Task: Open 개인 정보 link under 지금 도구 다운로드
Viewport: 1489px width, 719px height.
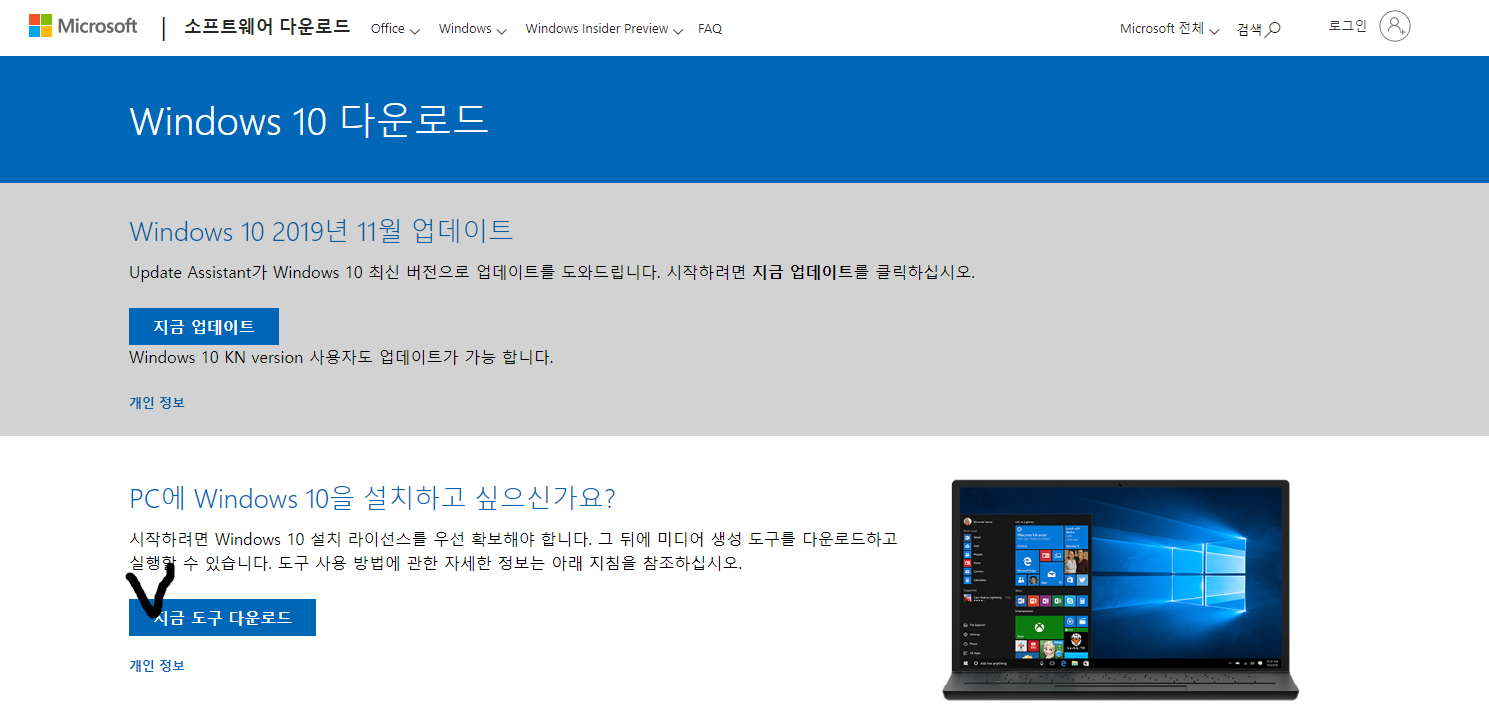Action: coord(157,665)
